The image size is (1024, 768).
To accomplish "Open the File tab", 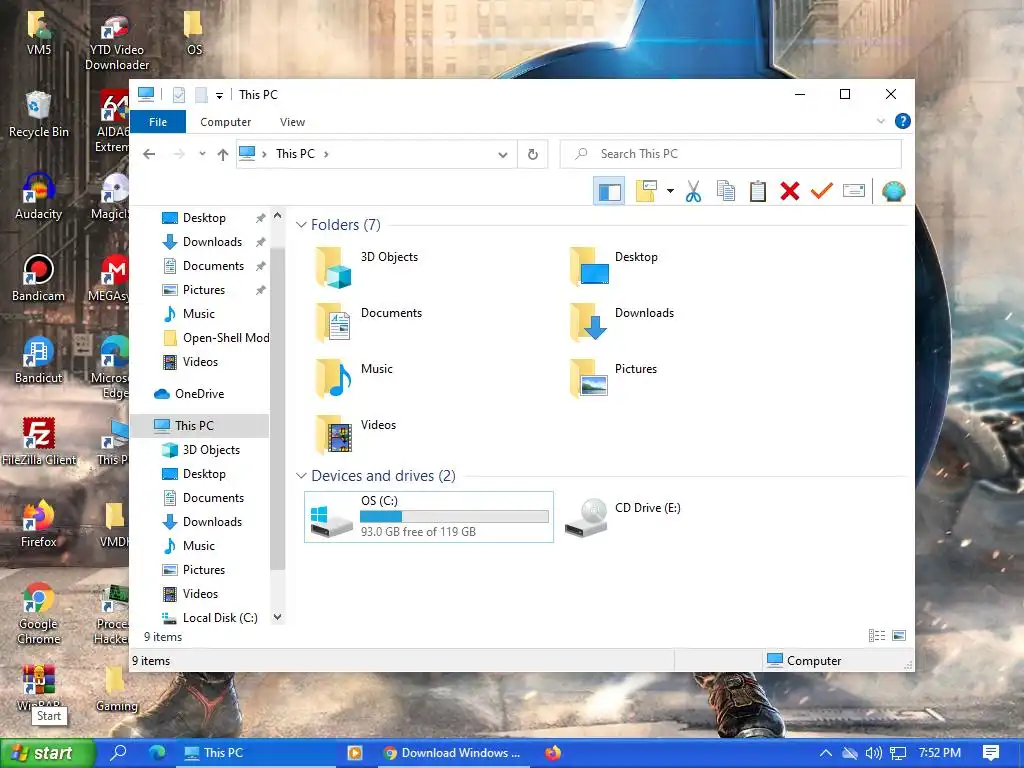I will pyautogui.click(x=158, y=122).
